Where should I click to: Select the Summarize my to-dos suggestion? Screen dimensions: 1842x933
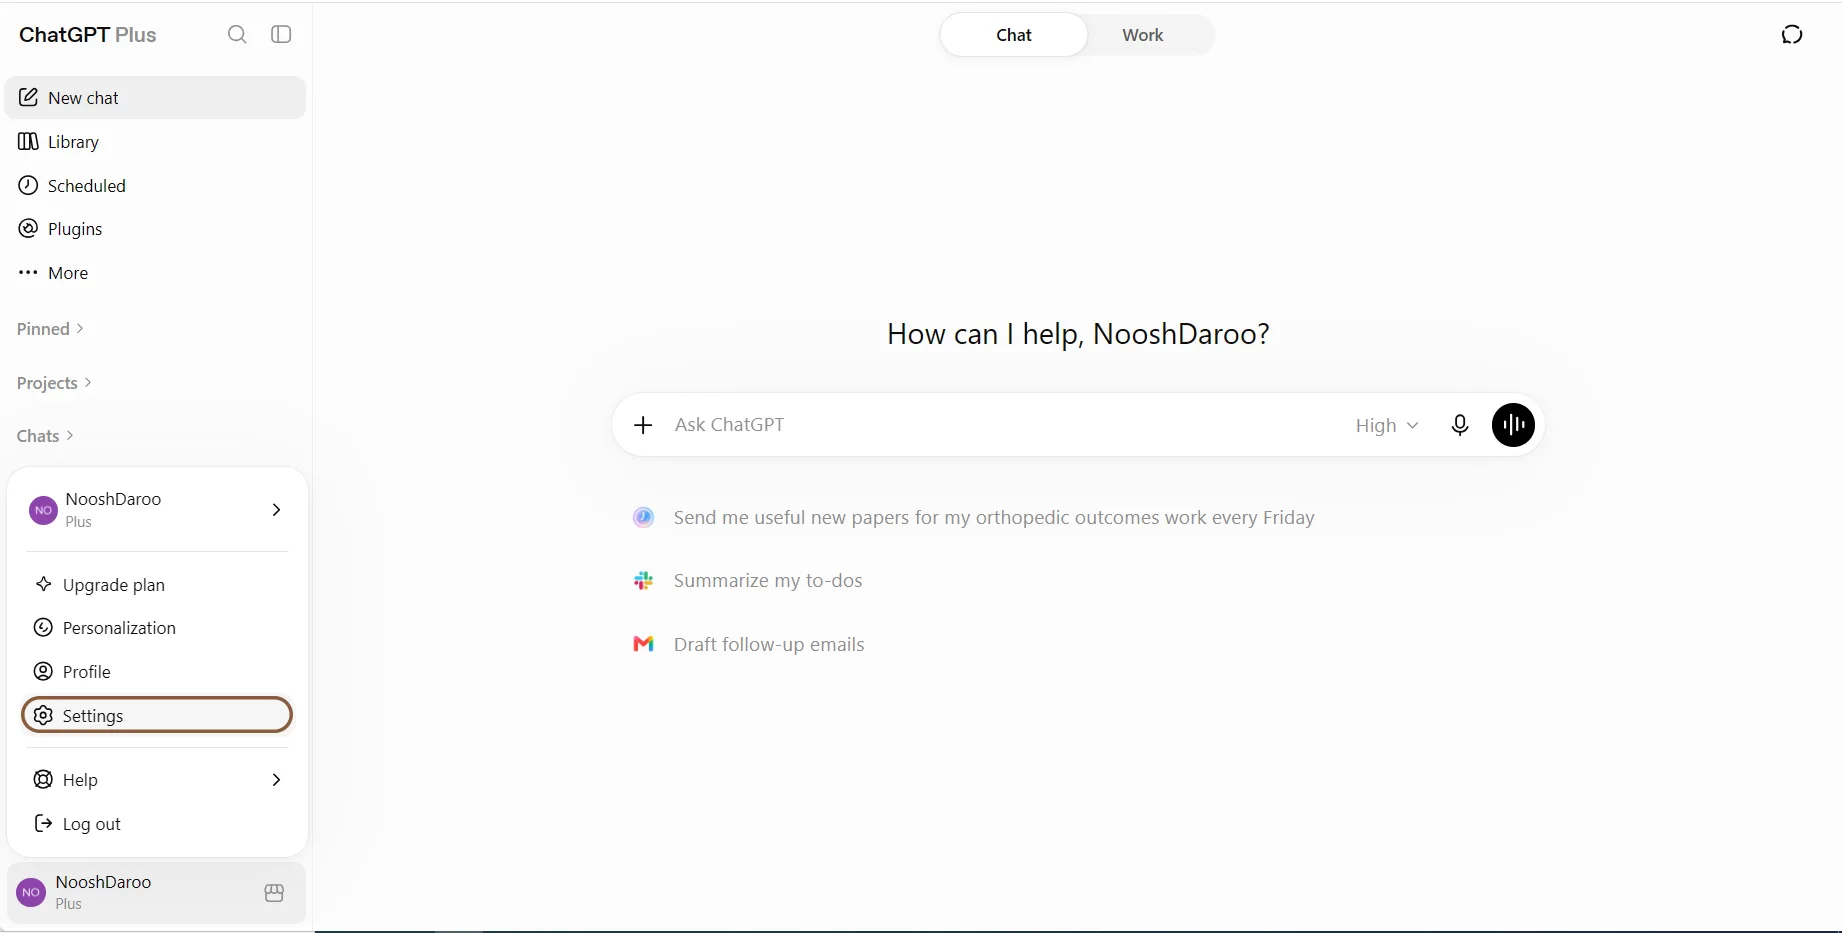(768, 581)
